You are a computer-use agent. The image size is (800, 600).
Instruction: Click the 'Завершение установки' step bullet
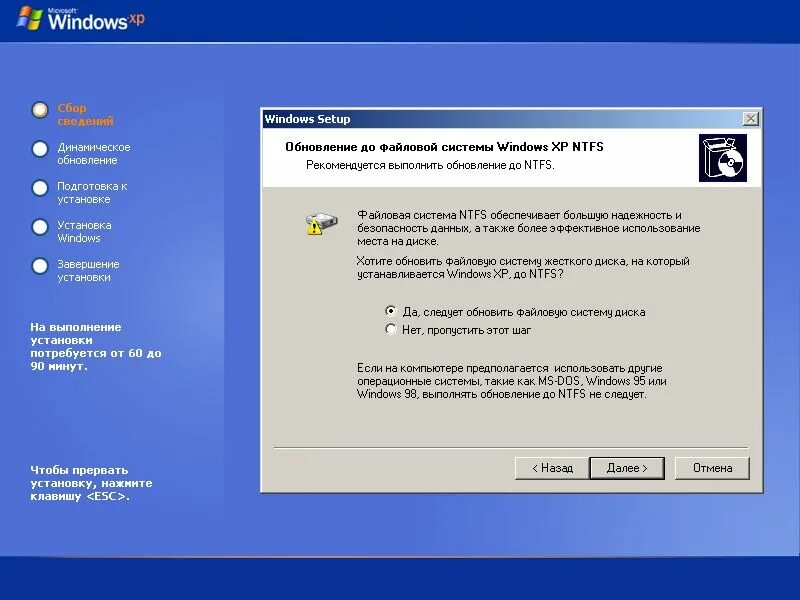click(x=40, y=266)
